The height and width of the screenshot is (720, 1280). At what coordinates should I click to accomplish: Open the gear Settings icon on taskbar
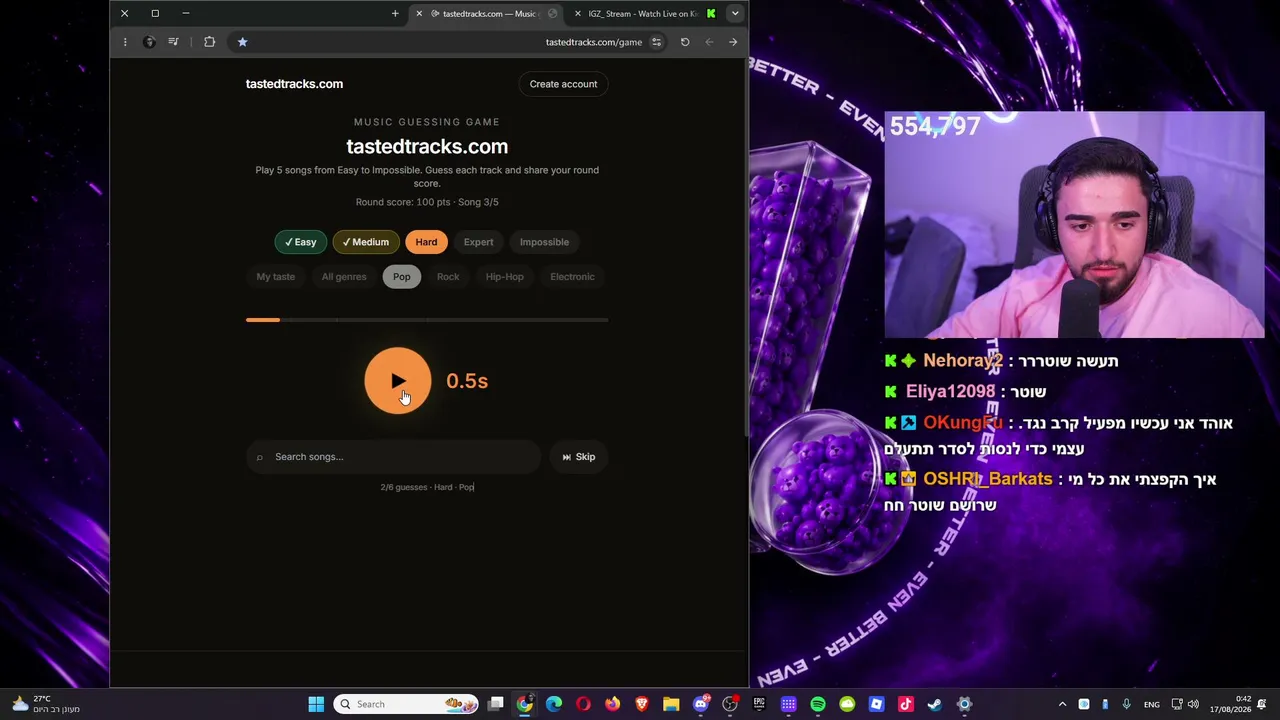[964, 704]
